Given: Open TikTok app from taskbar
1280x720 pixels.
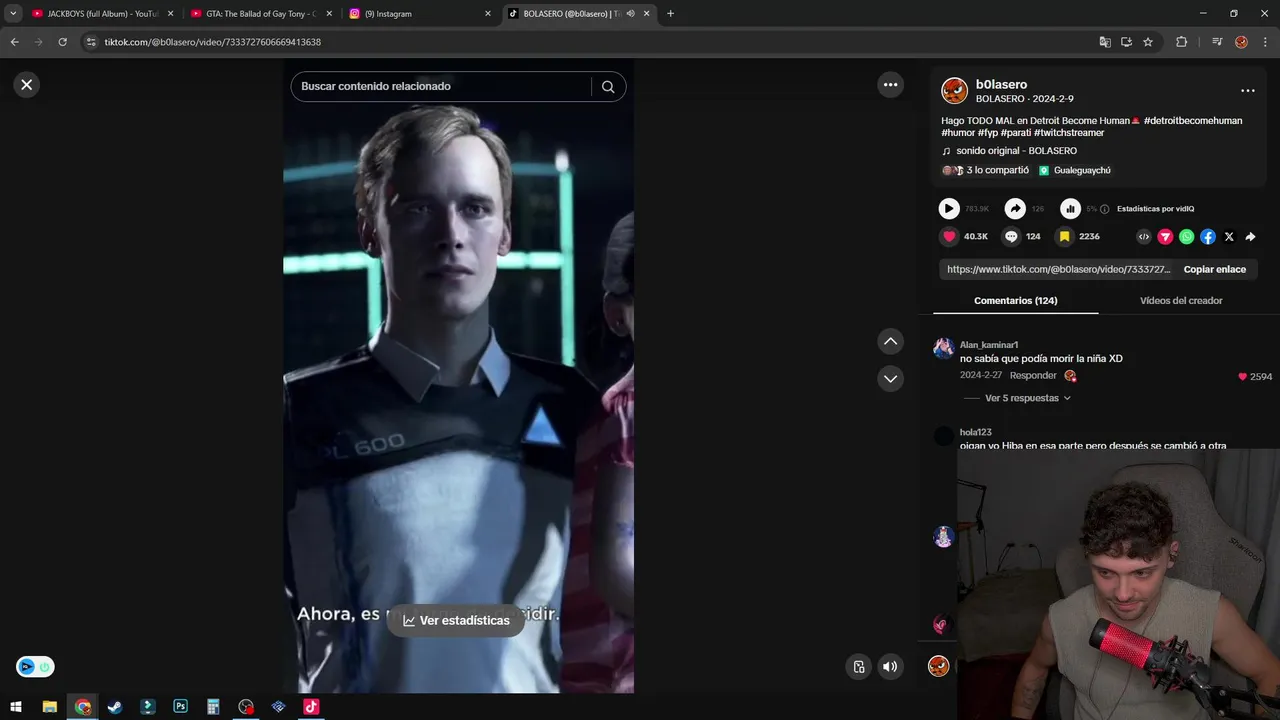Looking at the screenshot, I should click(x=311, y=707).
